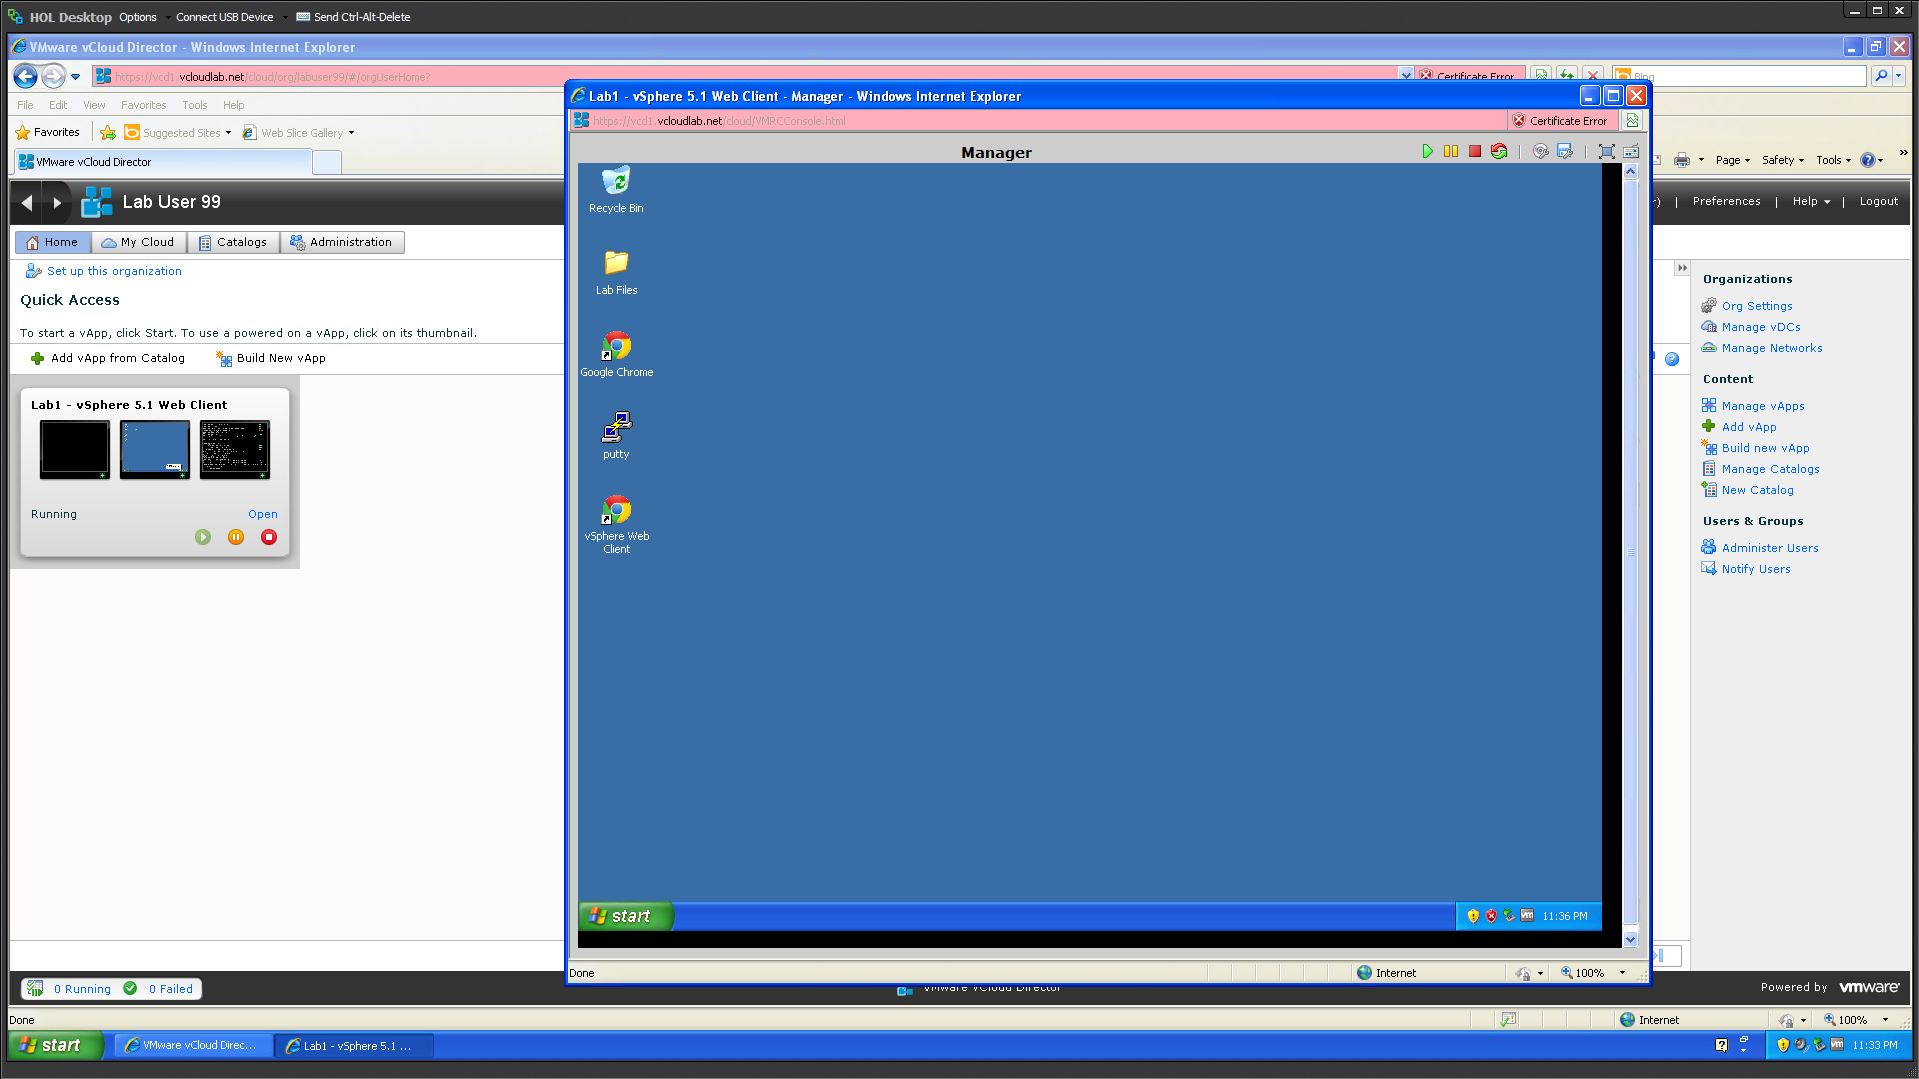Go forward using vCloud Director right arrow
Viewport: 1919px width, 1079px height.
[x=57, y=202]
